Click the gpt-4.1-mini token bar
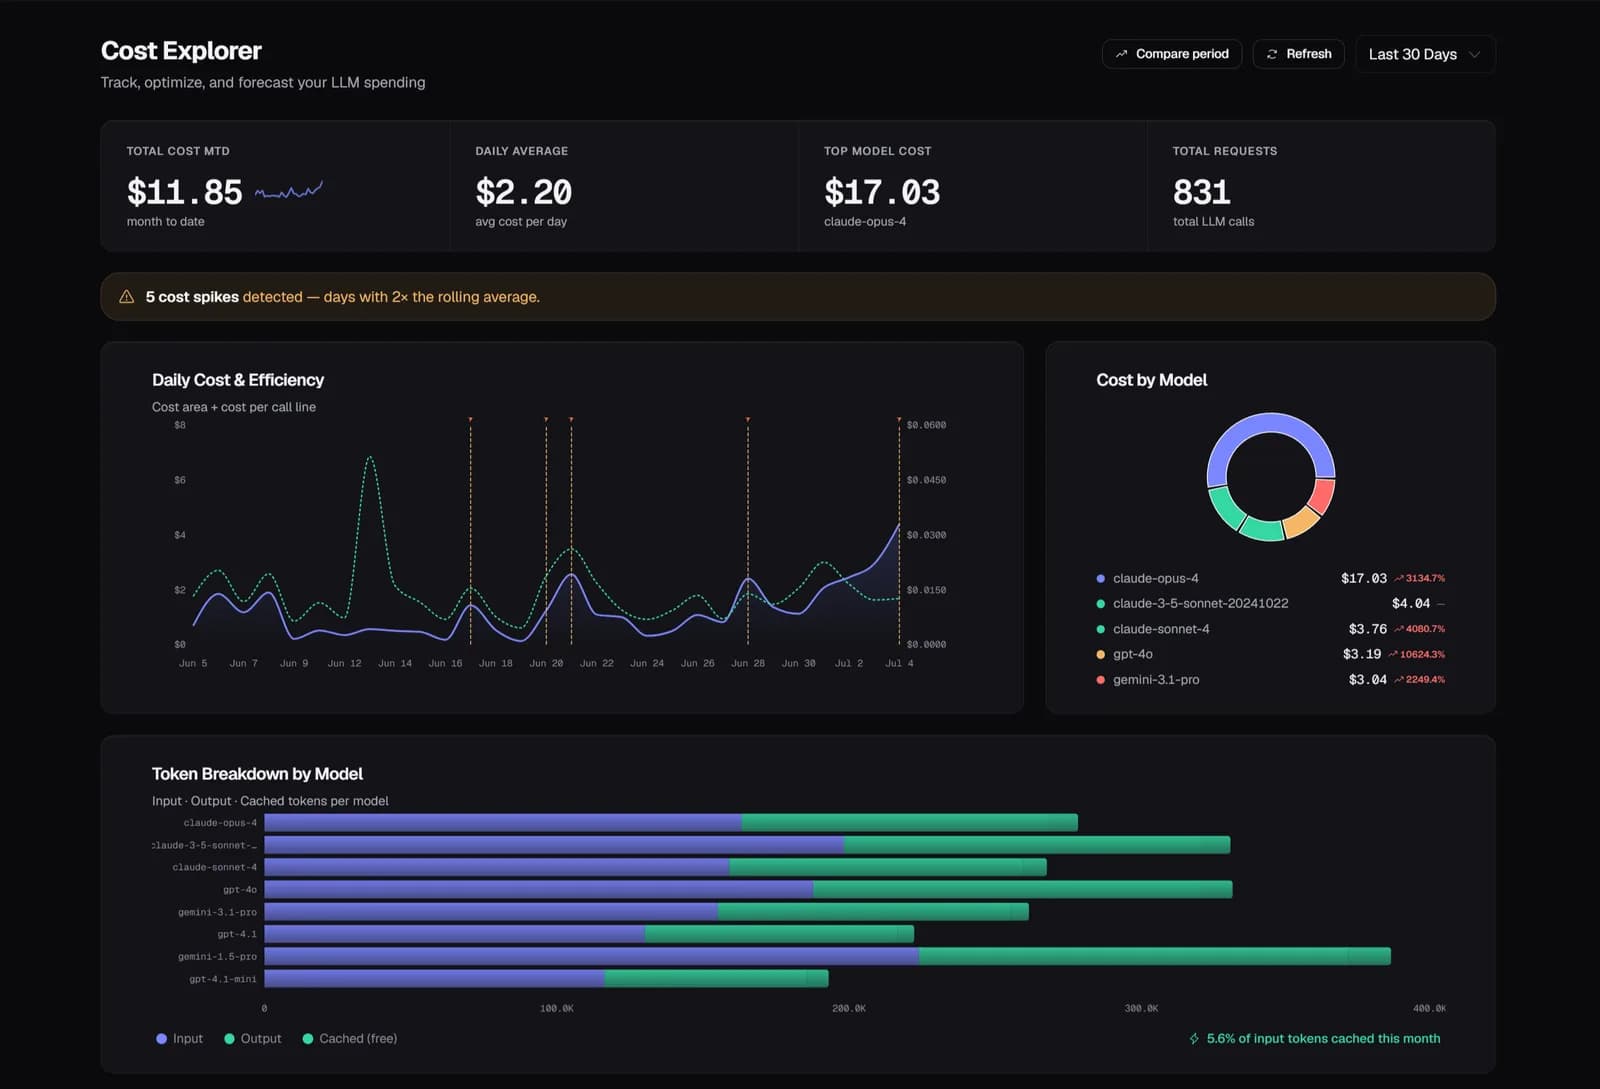This screenshot has height=1089, width=1600. [x=546, y=979]
